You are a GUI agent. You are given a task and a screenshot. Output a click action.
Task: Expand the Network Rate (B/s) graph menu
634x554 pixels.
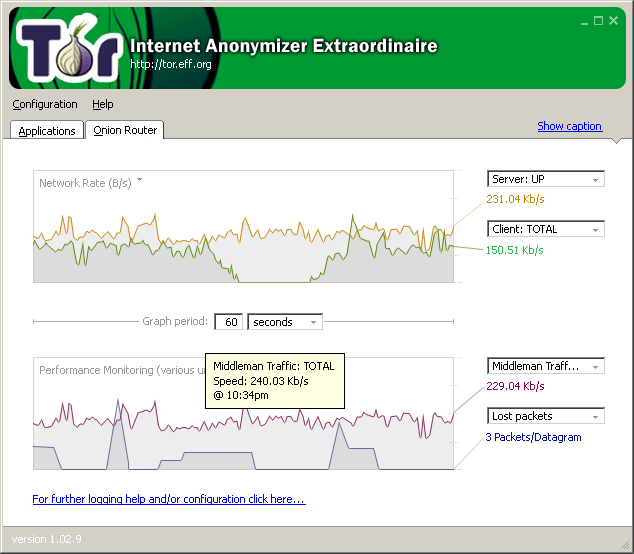pyautogui.click(x=140, y=181)
